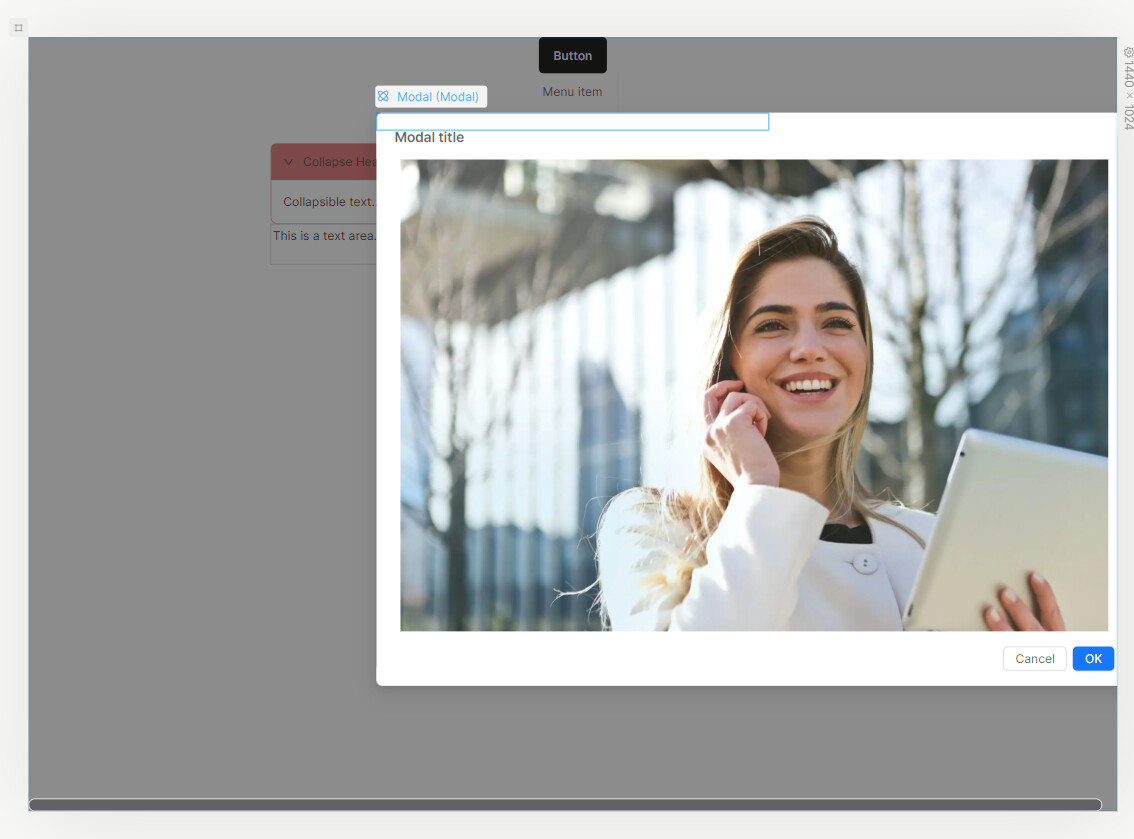Select the Modal (Modal) component label

(x=438, y=97)
